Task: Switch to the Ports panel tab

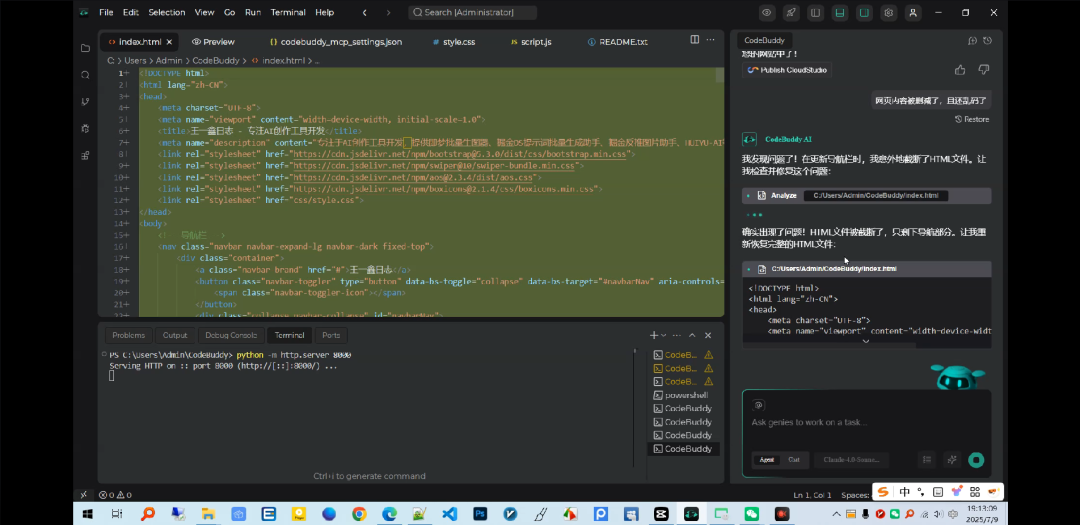Action: coord(331,336)
